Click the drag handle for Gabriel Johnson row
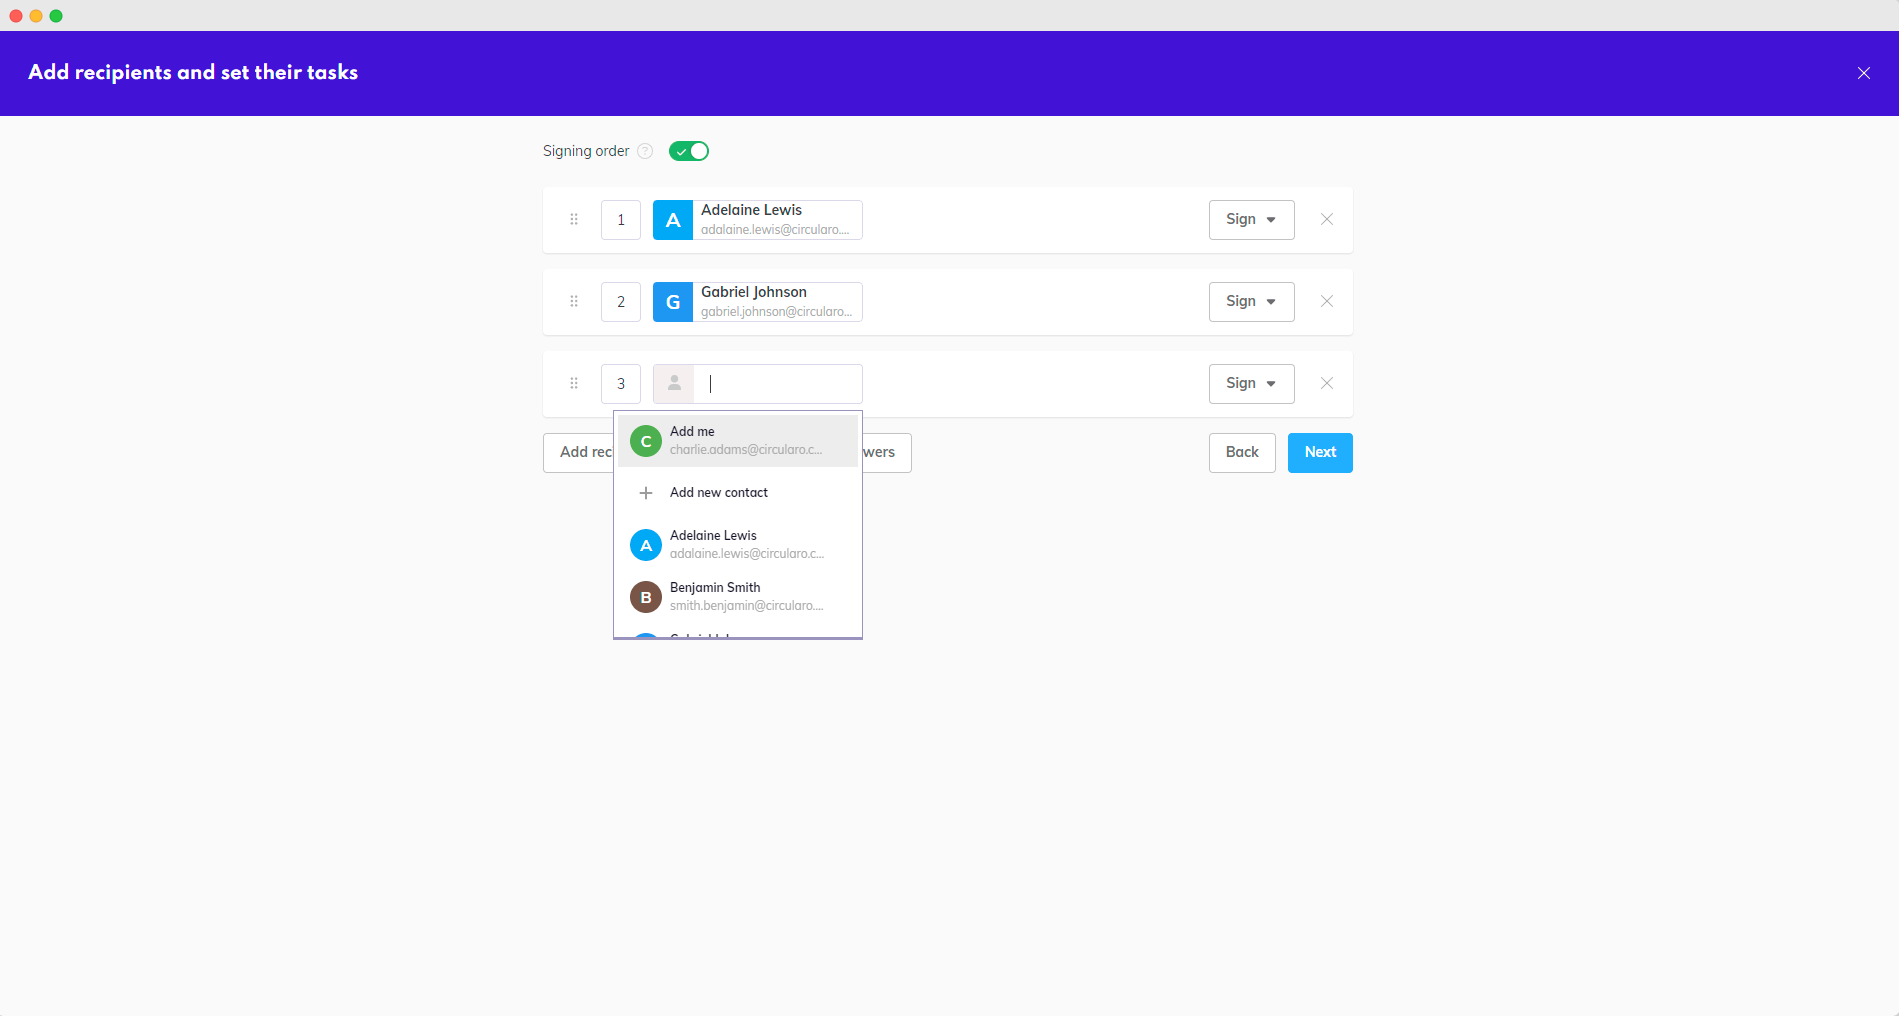1899x1016 pixels. pos(574,301)
